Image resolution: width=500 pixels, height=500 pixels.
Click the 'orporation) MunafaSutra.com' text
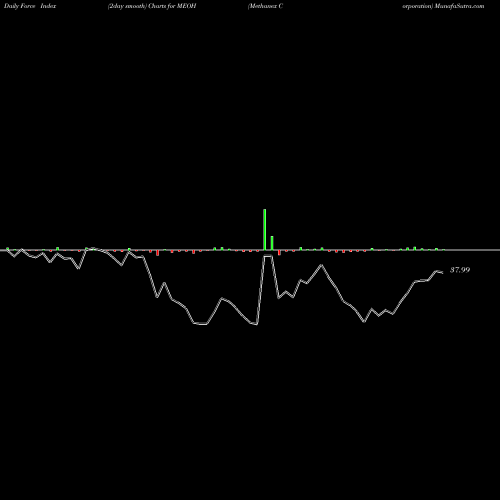[x=443, y=6]
